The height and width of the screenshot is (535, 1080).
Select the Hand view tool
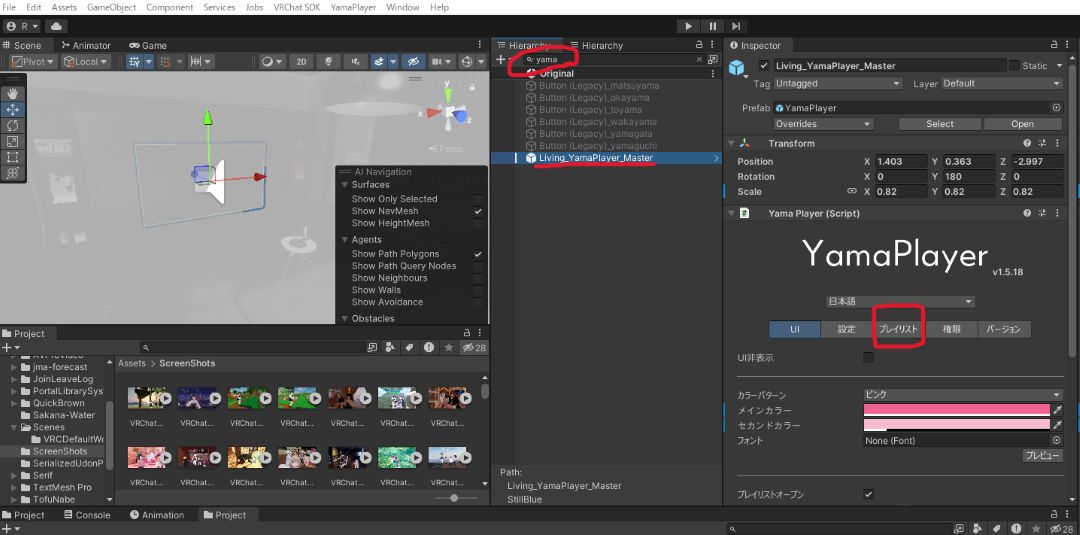pos(13,94)
